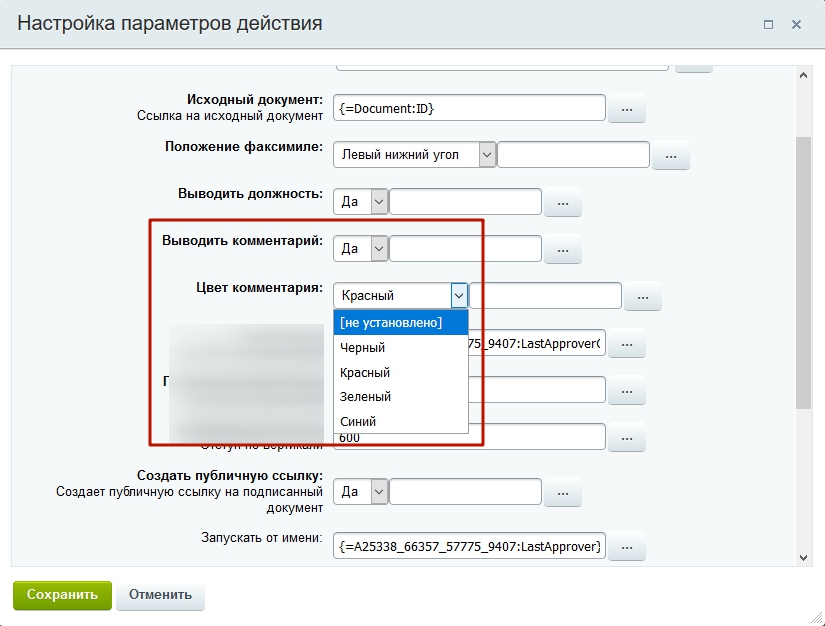This screenshot has height=626, width=825.
Task: Click ellipsis button next to Запускать от имени
Action: (626, 546)
